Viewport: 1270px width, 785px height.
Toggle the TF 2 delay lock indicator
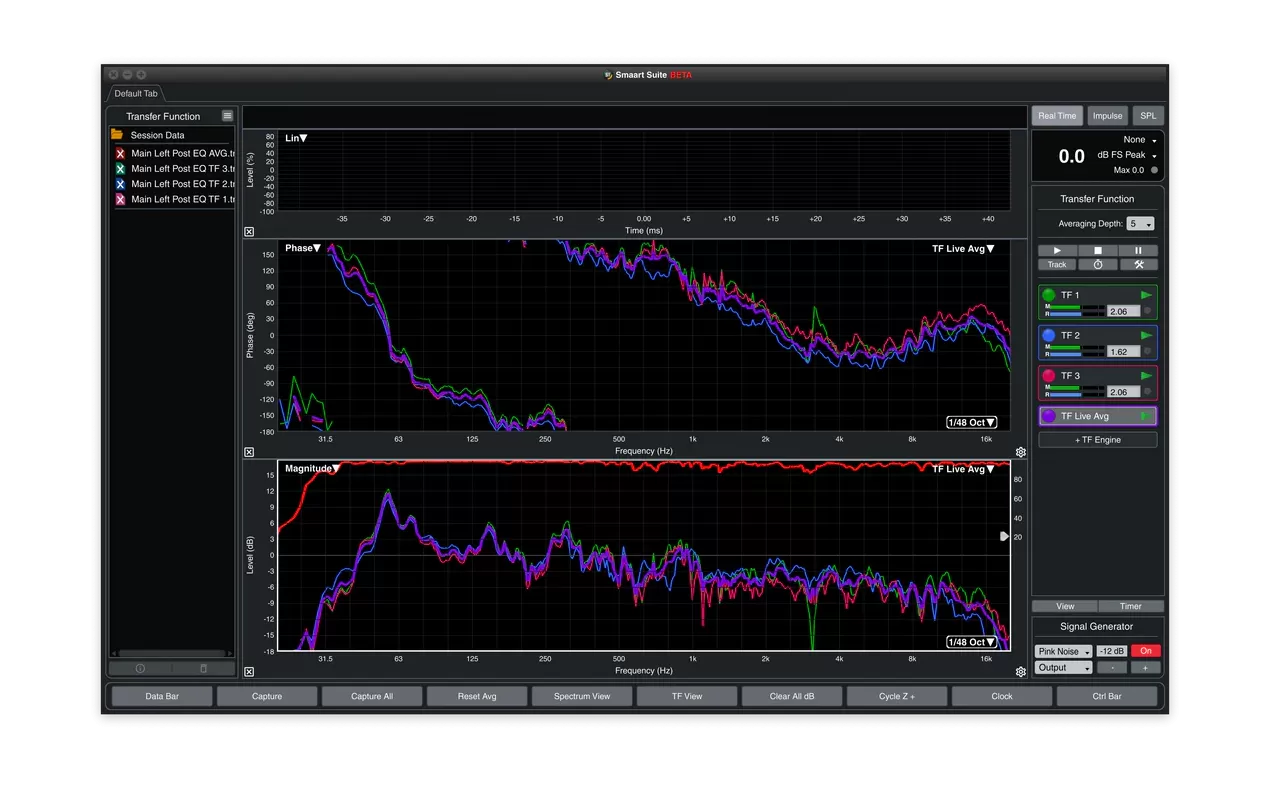point(1148,351)
